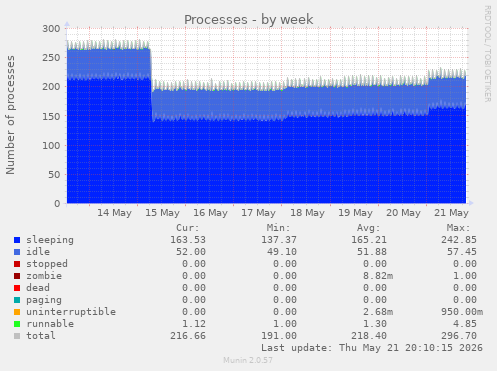Click the 250 y-axis tick label
This screenshot has height=371, width=497.
coord(51,58)
